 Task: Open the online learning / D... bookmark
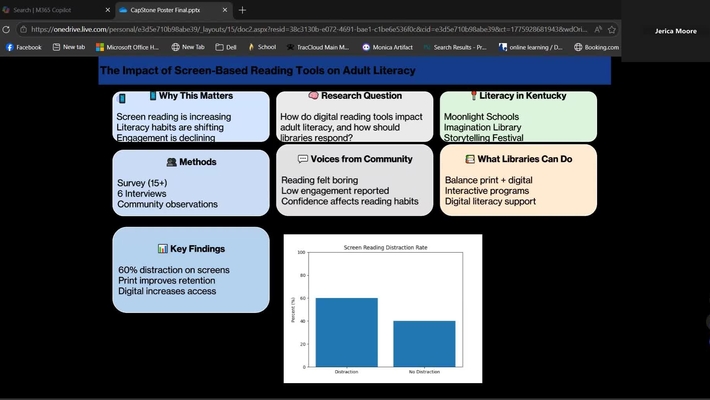coord(531,47)
